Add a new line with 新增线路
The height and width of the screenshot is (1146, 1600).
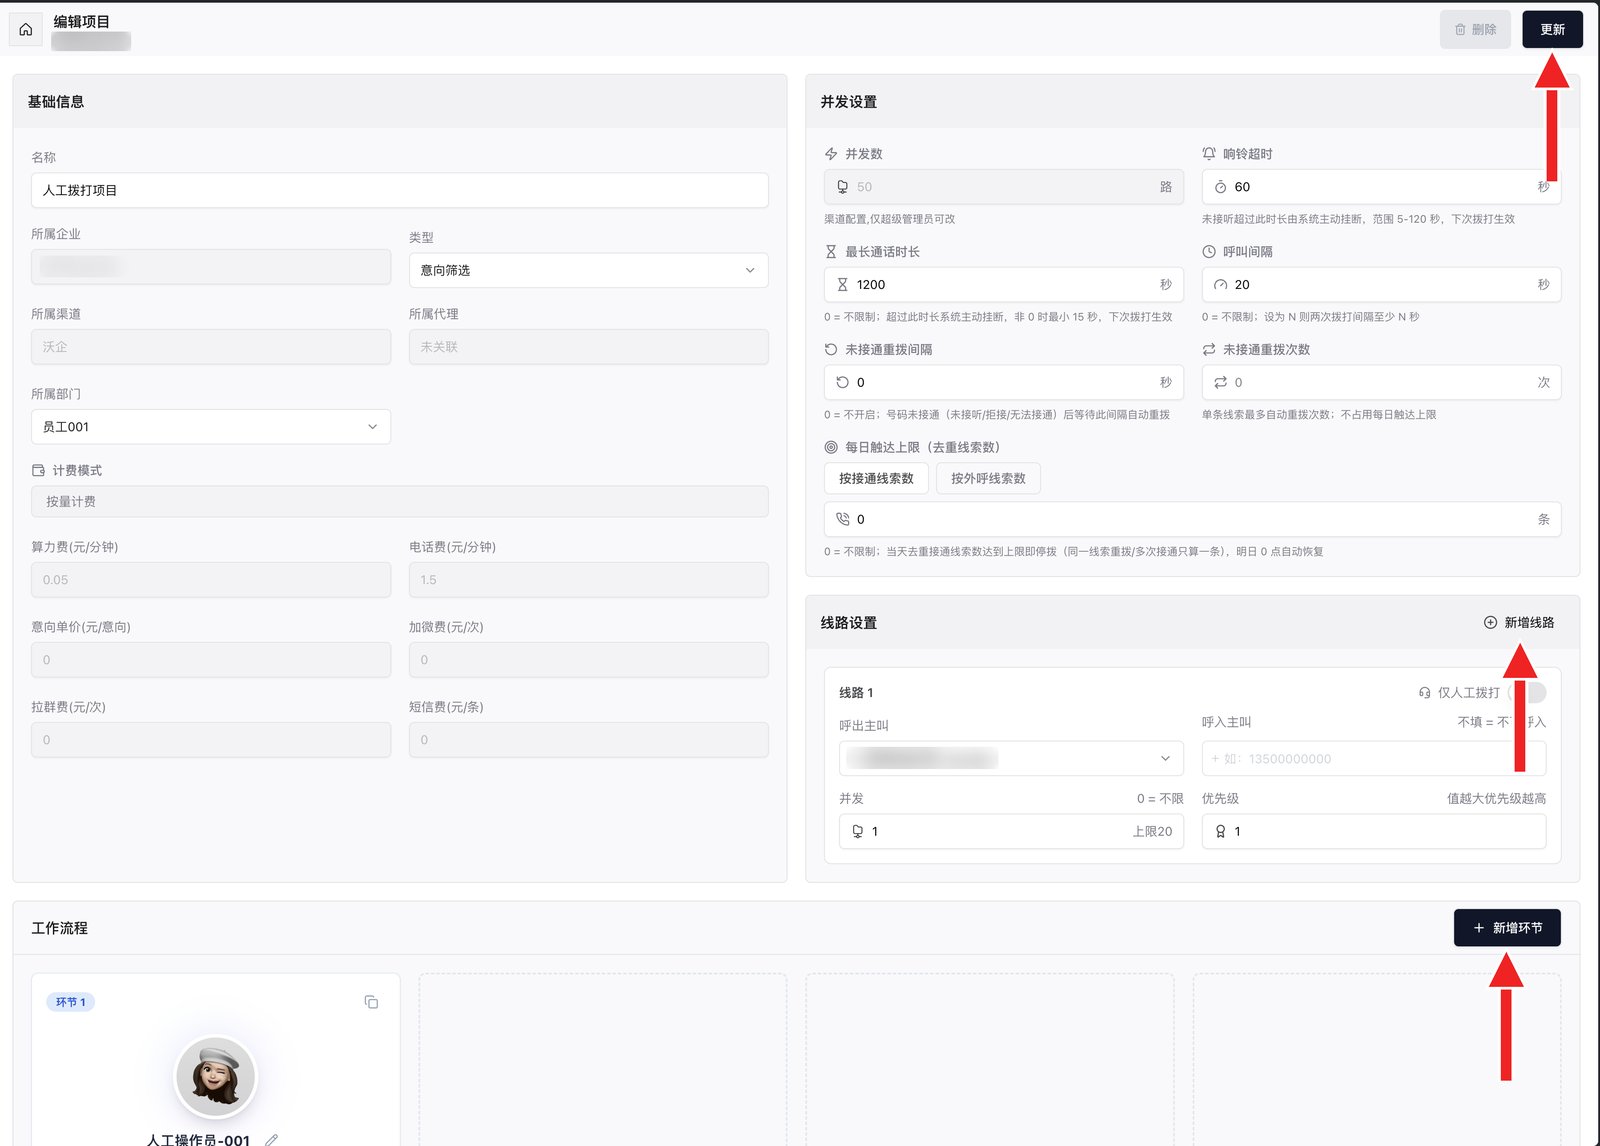tap(1519, 622)
